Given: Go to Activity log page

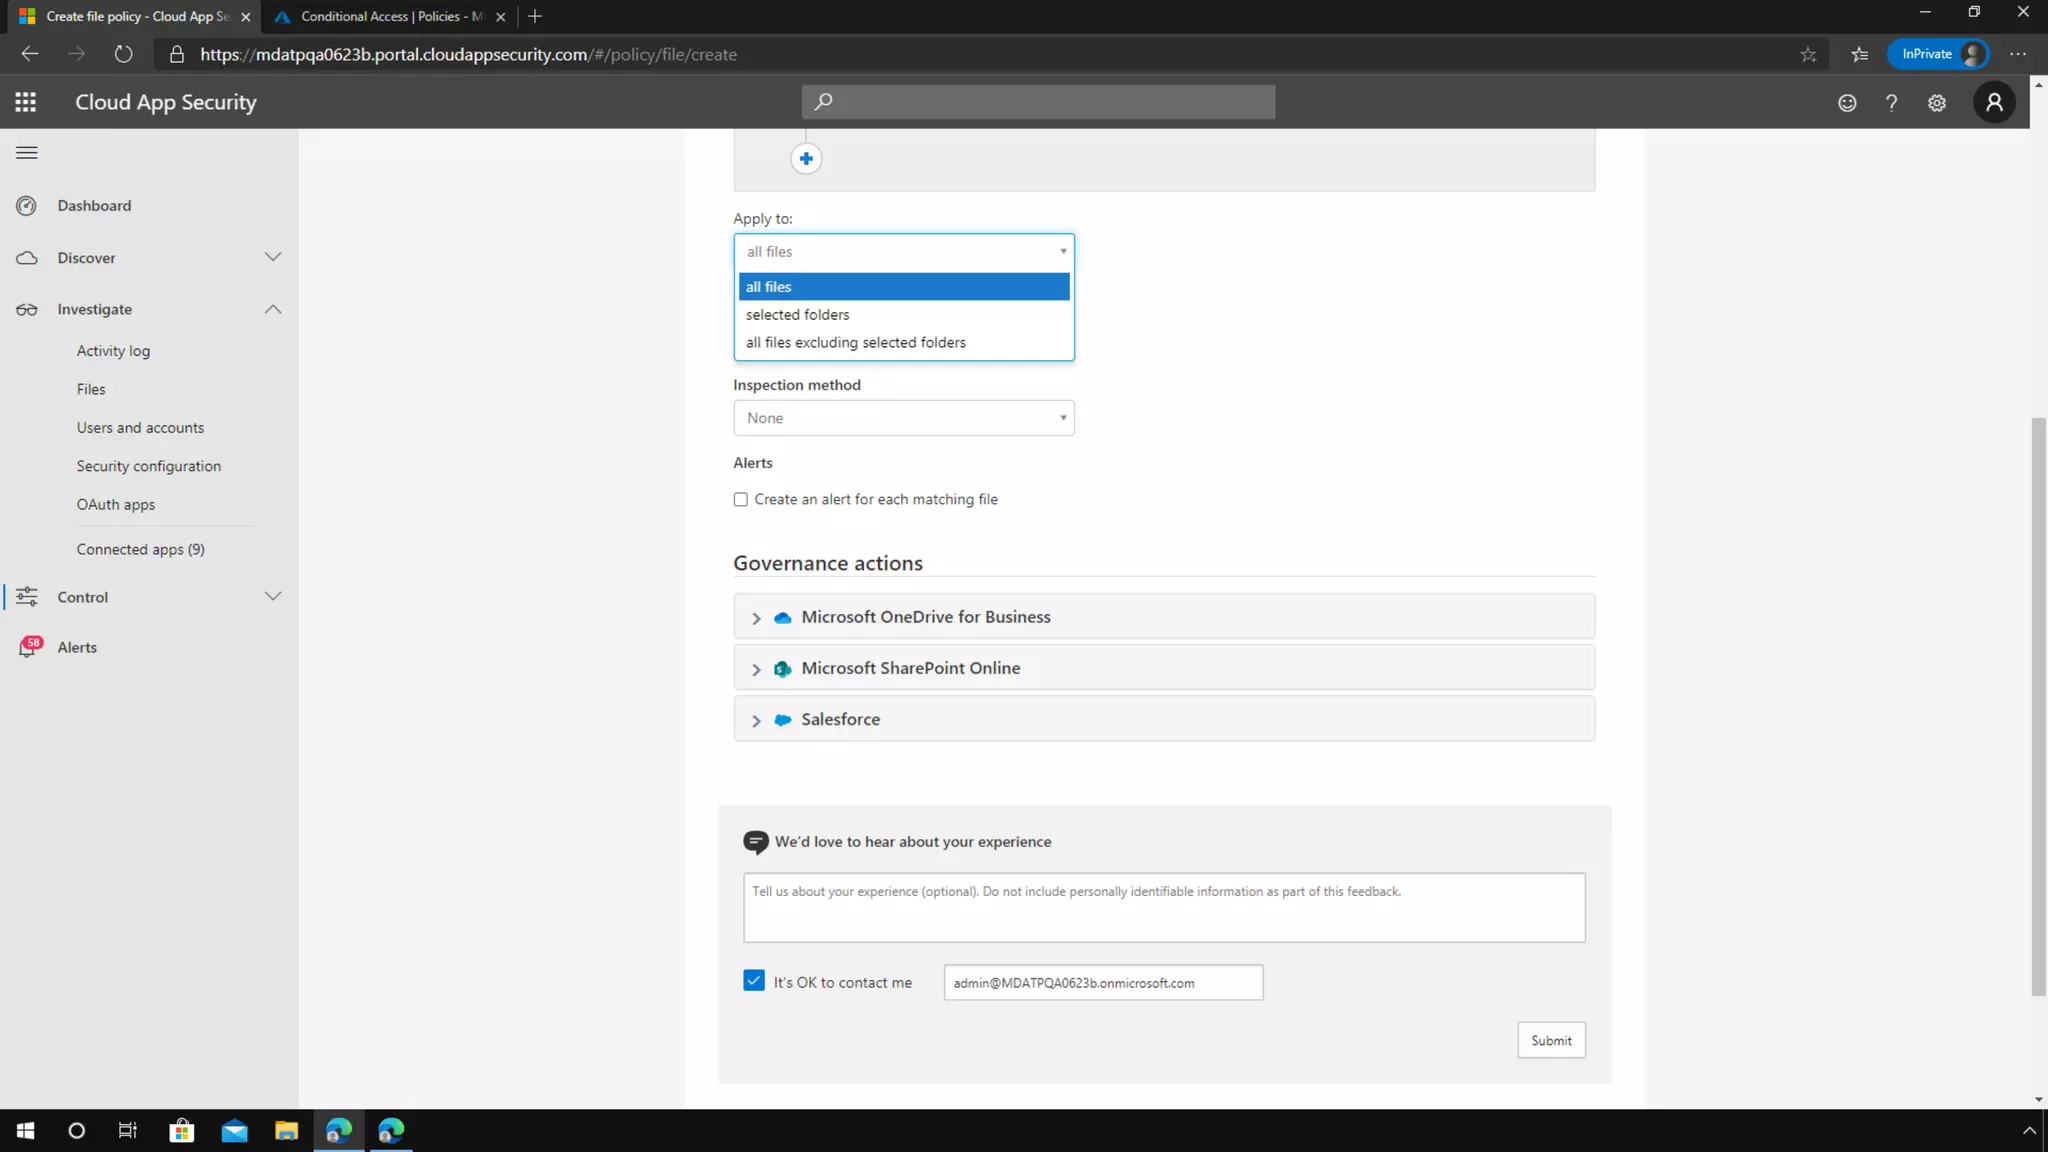Looking at the screenshot, I should pyautogui.click(x=113, y=351).
